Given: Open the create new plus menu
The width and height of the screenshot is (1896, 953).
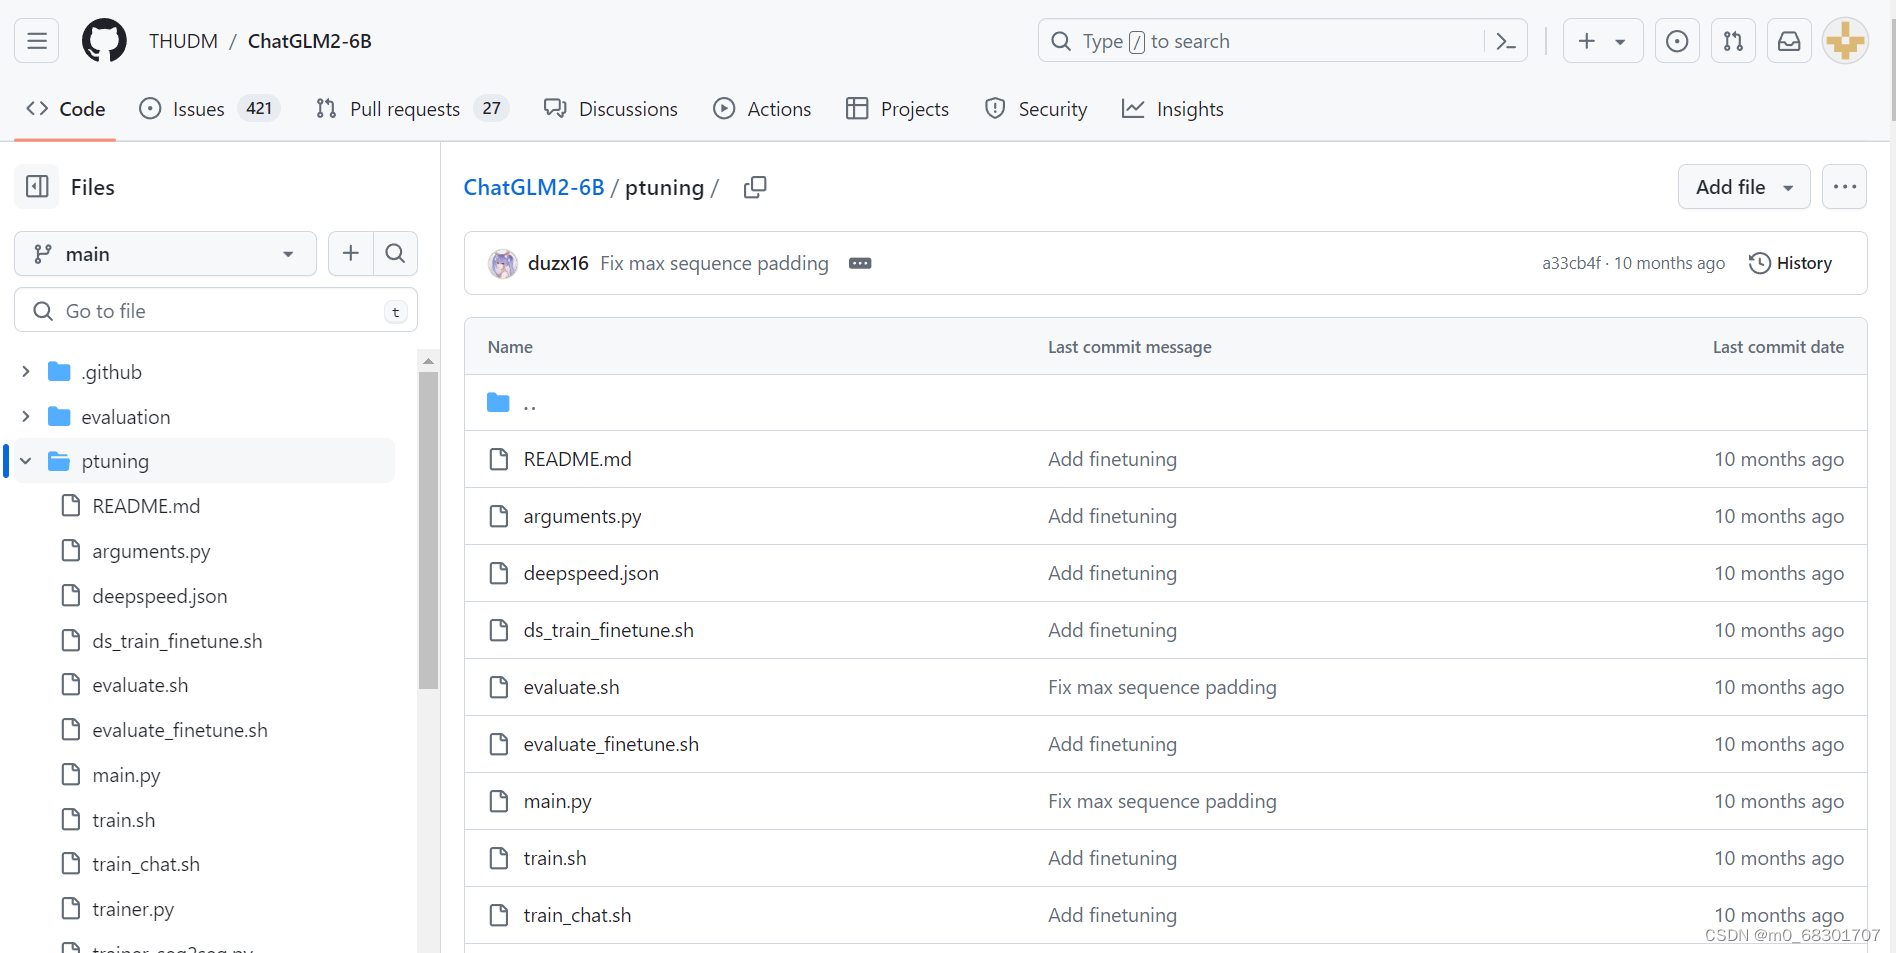Looking at the screenshot, I should click(x=1602, y=41).
